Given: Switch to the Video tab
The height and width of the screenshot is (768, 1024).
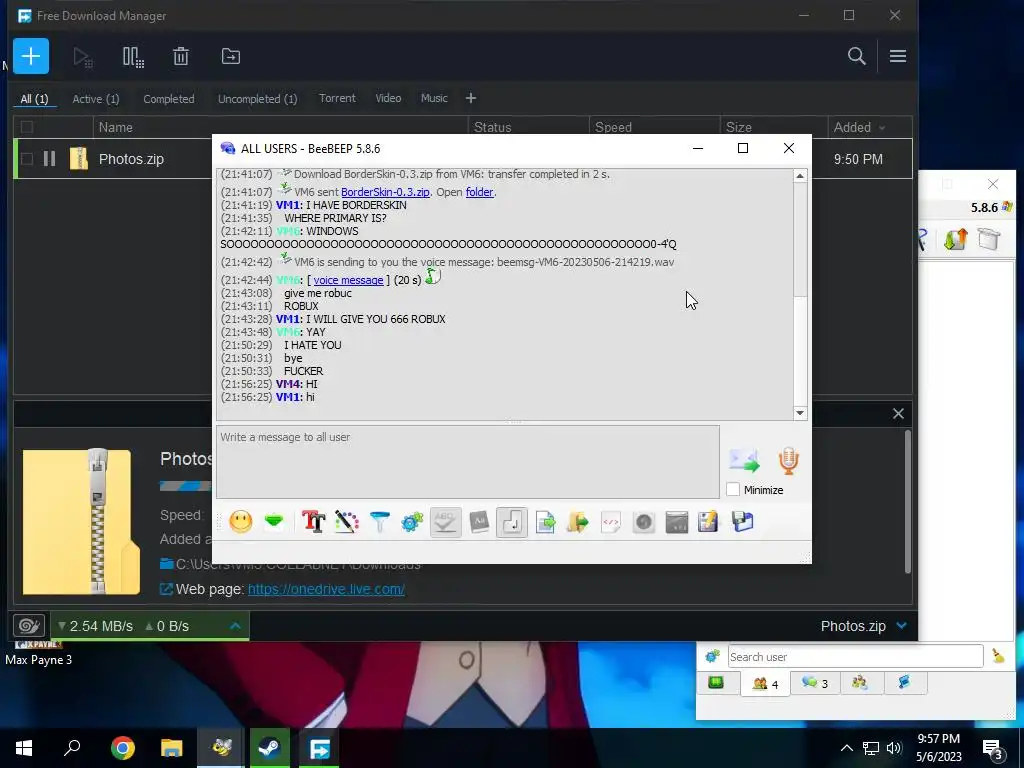Looking at the screenshot, I should pyautogui.click(x=388, y=98).
